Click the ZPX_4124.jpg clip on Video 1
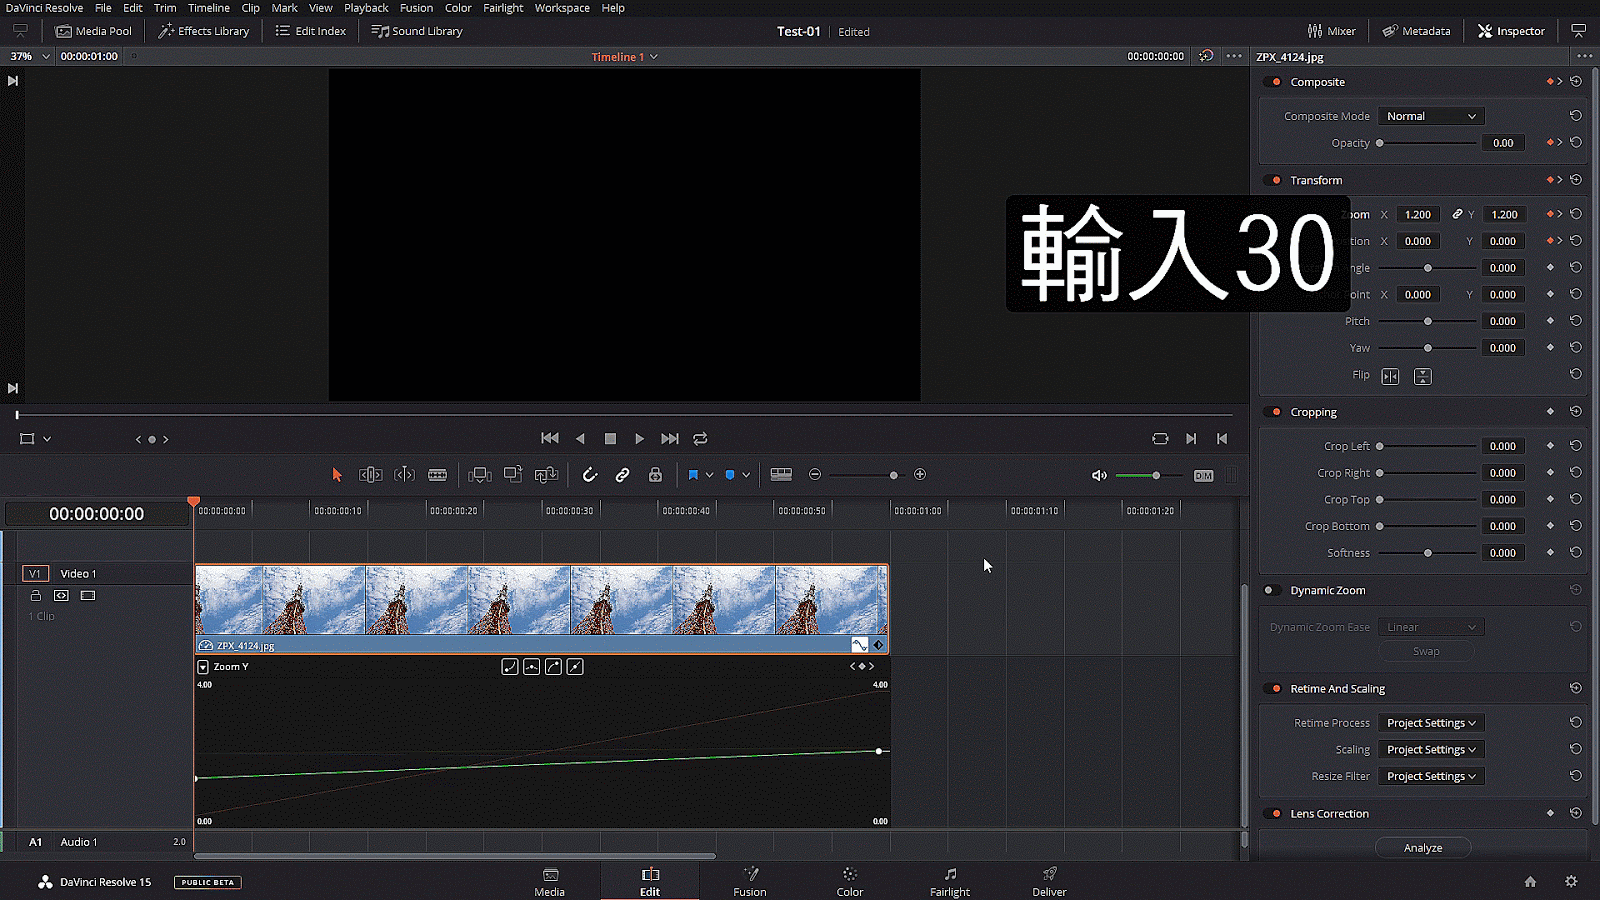 click(x=541, y=609)
